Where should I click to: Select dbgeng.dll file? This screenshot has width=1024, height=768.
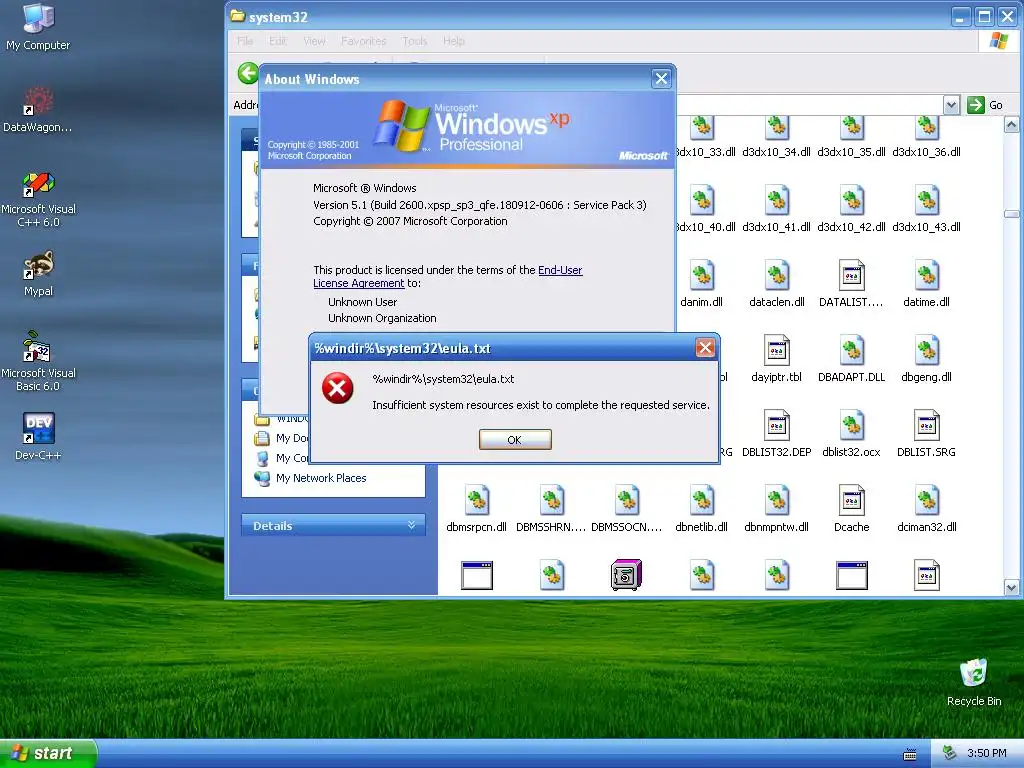pyautogui.click(x=926, y=359)
